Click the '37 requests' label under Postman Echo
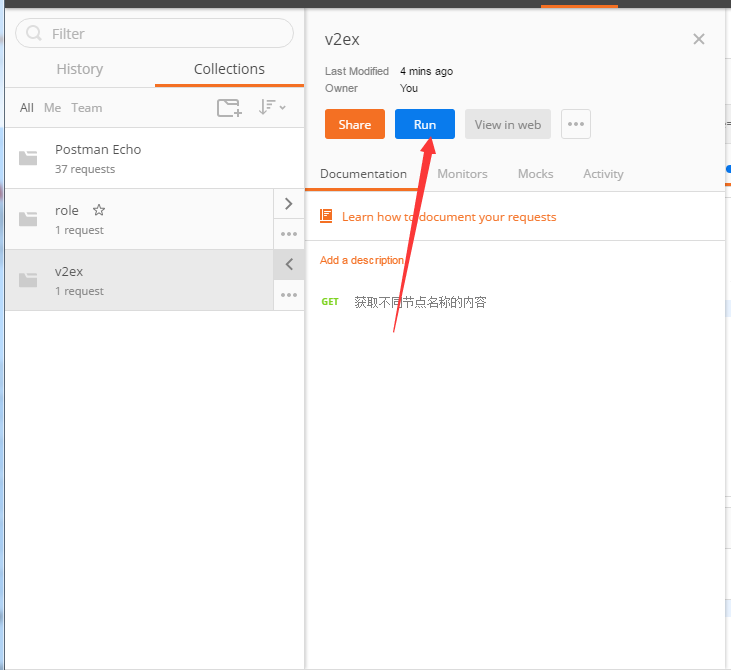731x670 pixels. click(x=85, y=169)
